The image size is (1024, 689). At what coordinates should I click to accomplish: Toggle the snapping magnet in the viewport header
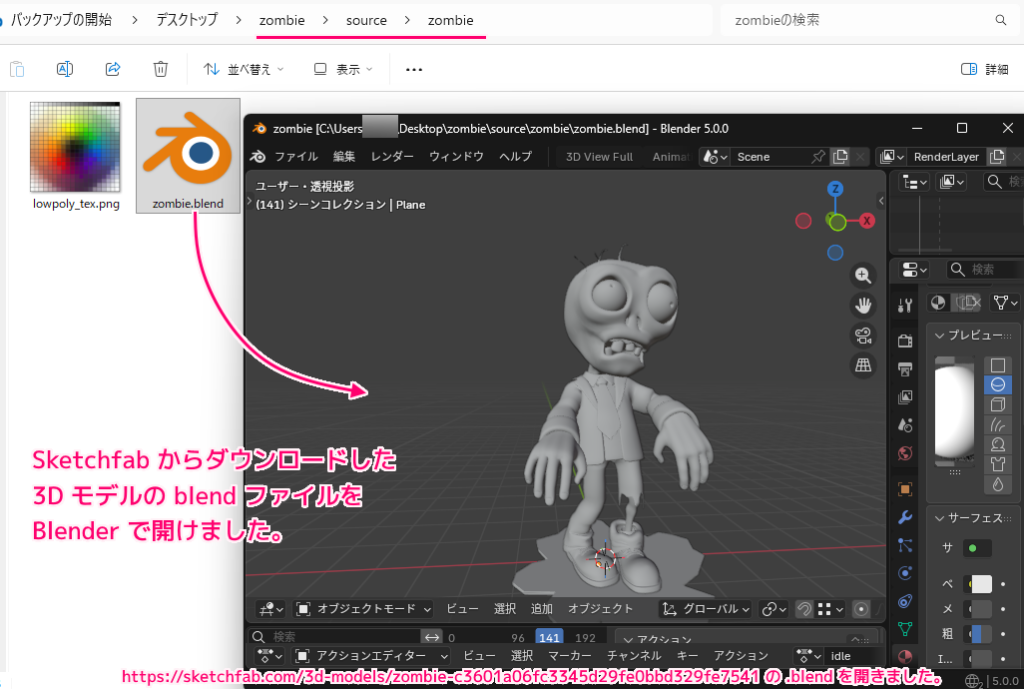click(x=804, y=608)
